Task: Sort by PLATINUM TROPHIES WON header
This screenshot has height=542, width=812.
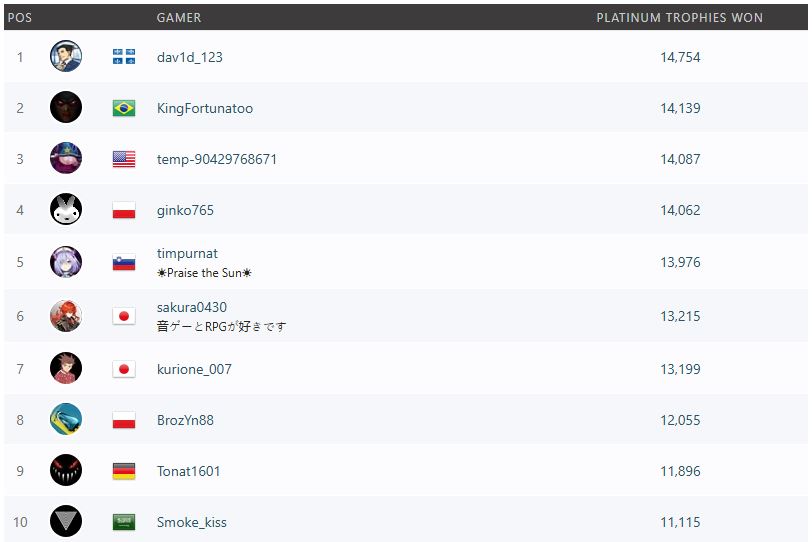Action: point(679,18)
